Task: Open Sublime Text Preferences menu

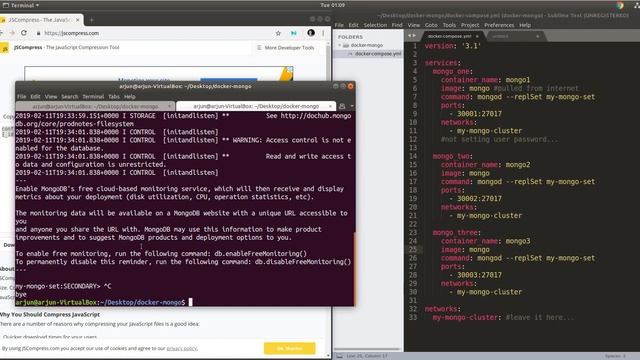Action: 499,25
